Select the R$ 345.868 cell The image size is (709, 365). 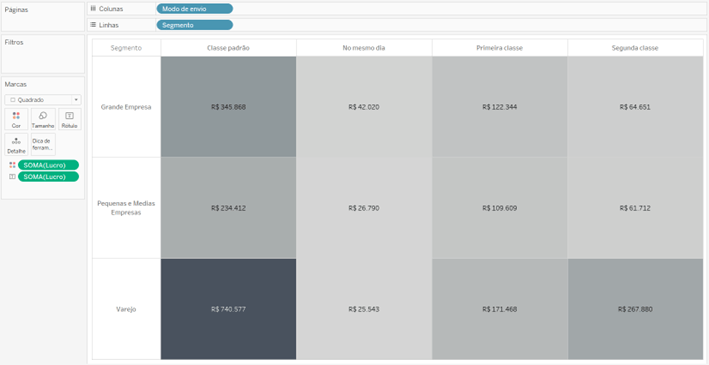pyautogui.click(x=228, y=107)
